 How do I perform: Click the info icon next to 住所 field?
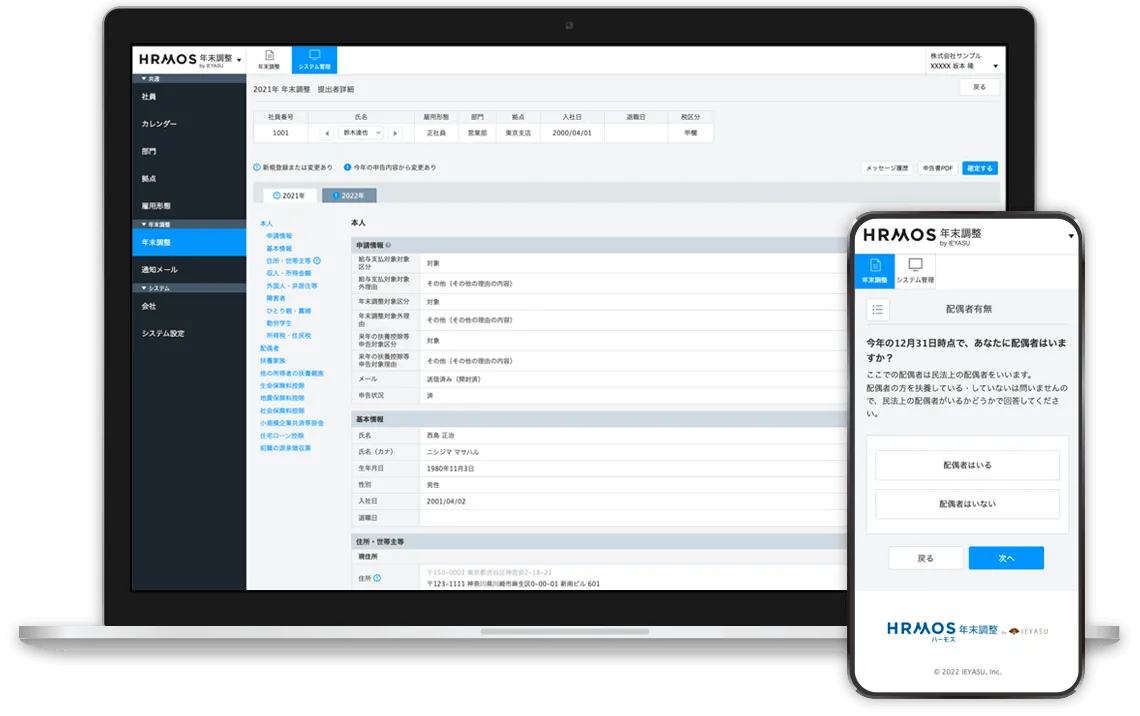377,578
